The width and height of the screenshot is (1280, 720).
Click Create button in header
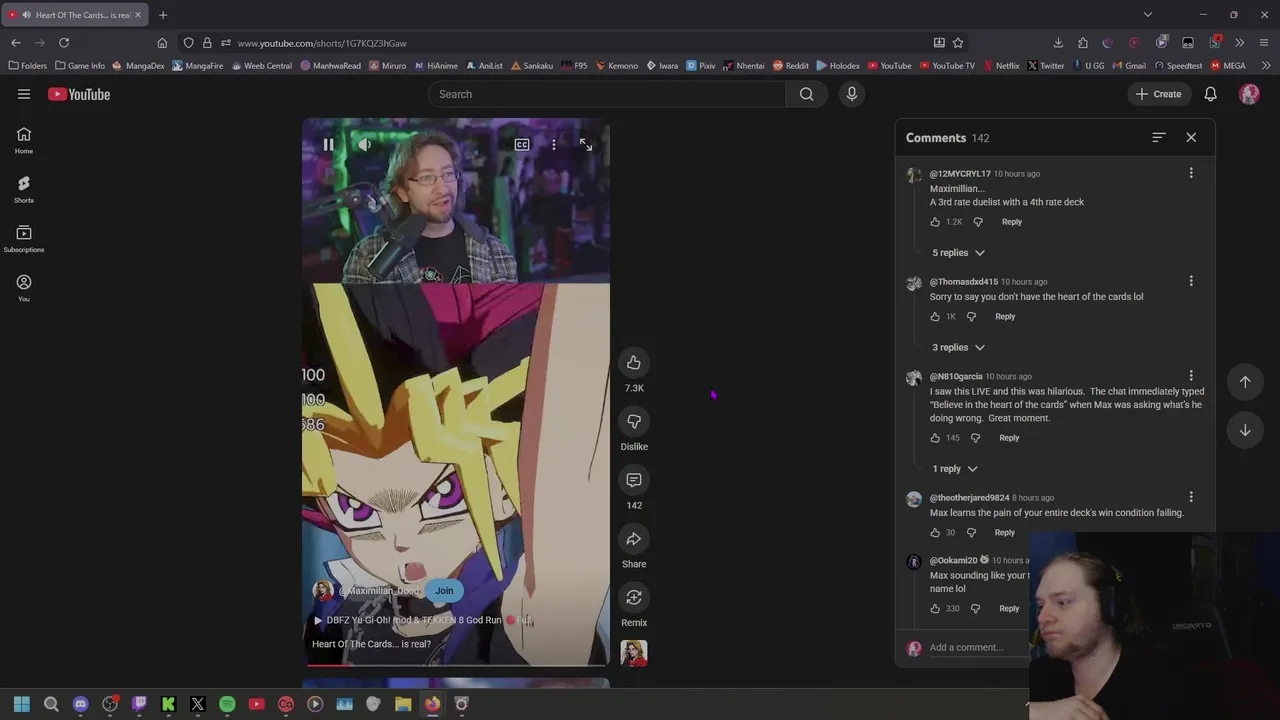tap(1158, 94)
